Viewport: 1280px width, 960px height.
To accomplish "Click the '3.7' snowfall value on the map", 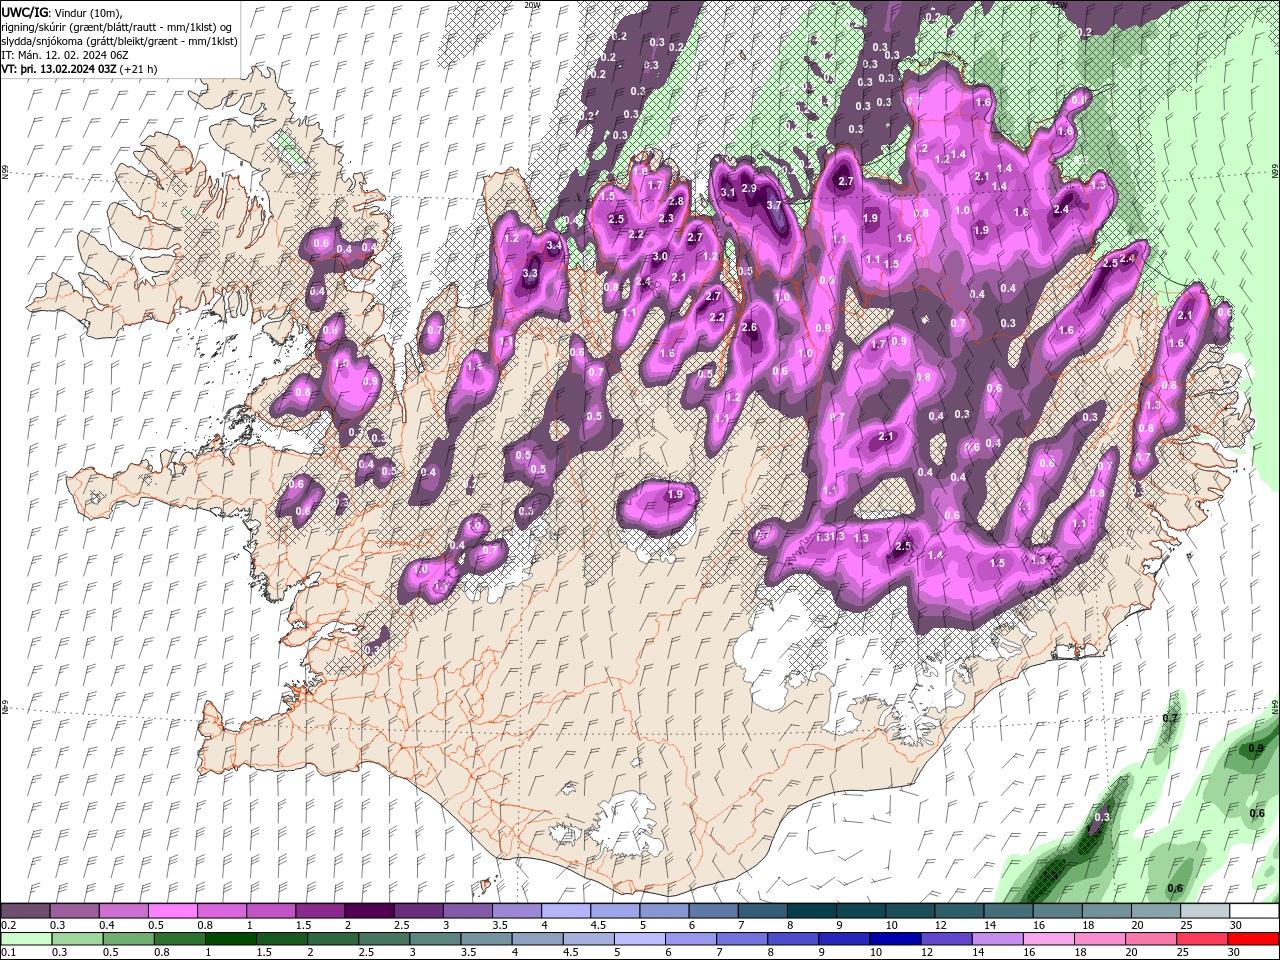I will 773,204.
